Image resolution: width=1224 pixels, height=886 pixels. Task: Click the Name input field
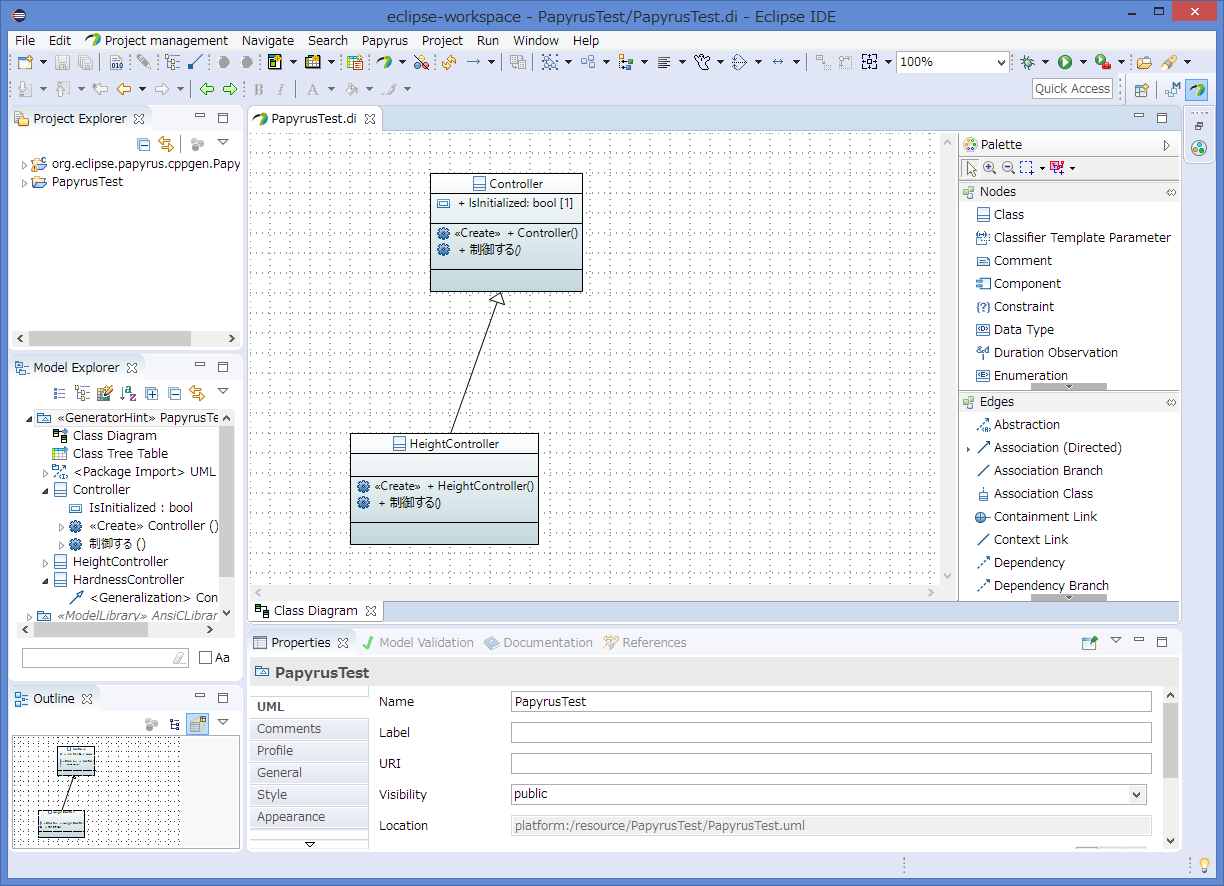(x=830, y=702)
